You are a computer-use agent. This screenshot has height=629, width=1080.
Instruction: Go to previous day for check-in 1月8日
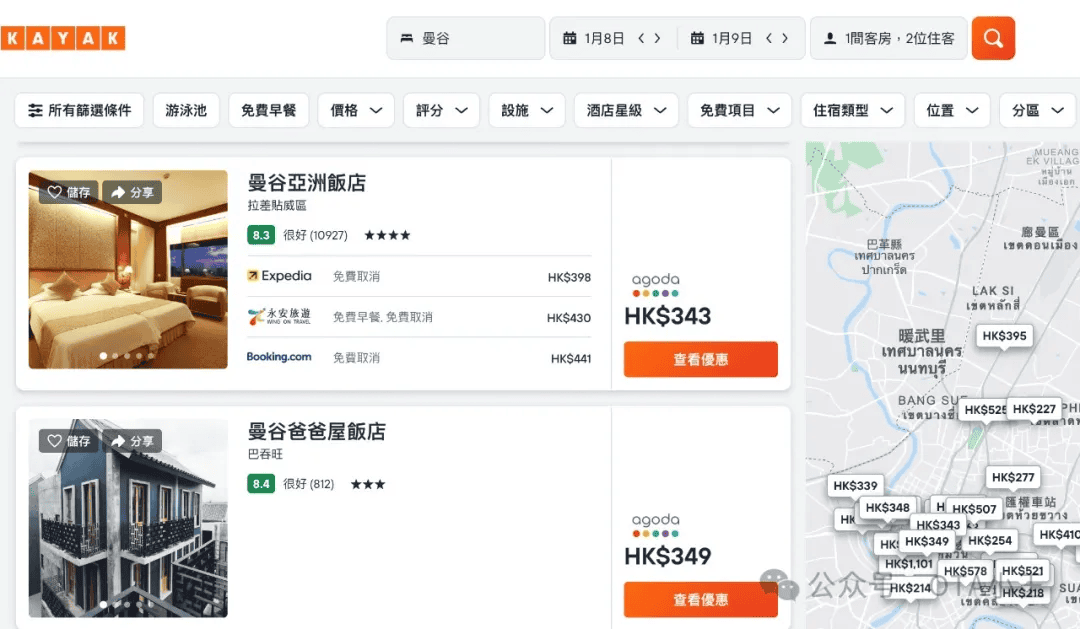tap(641, 39)
